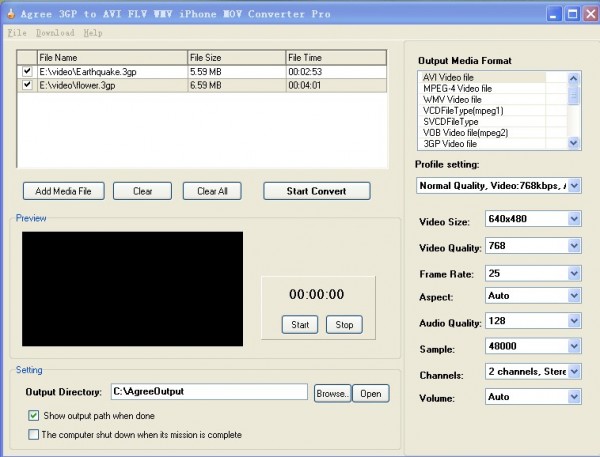
Task: Uncheck the Earthquake.3gp file checkbox
Action: coord(27,72)
